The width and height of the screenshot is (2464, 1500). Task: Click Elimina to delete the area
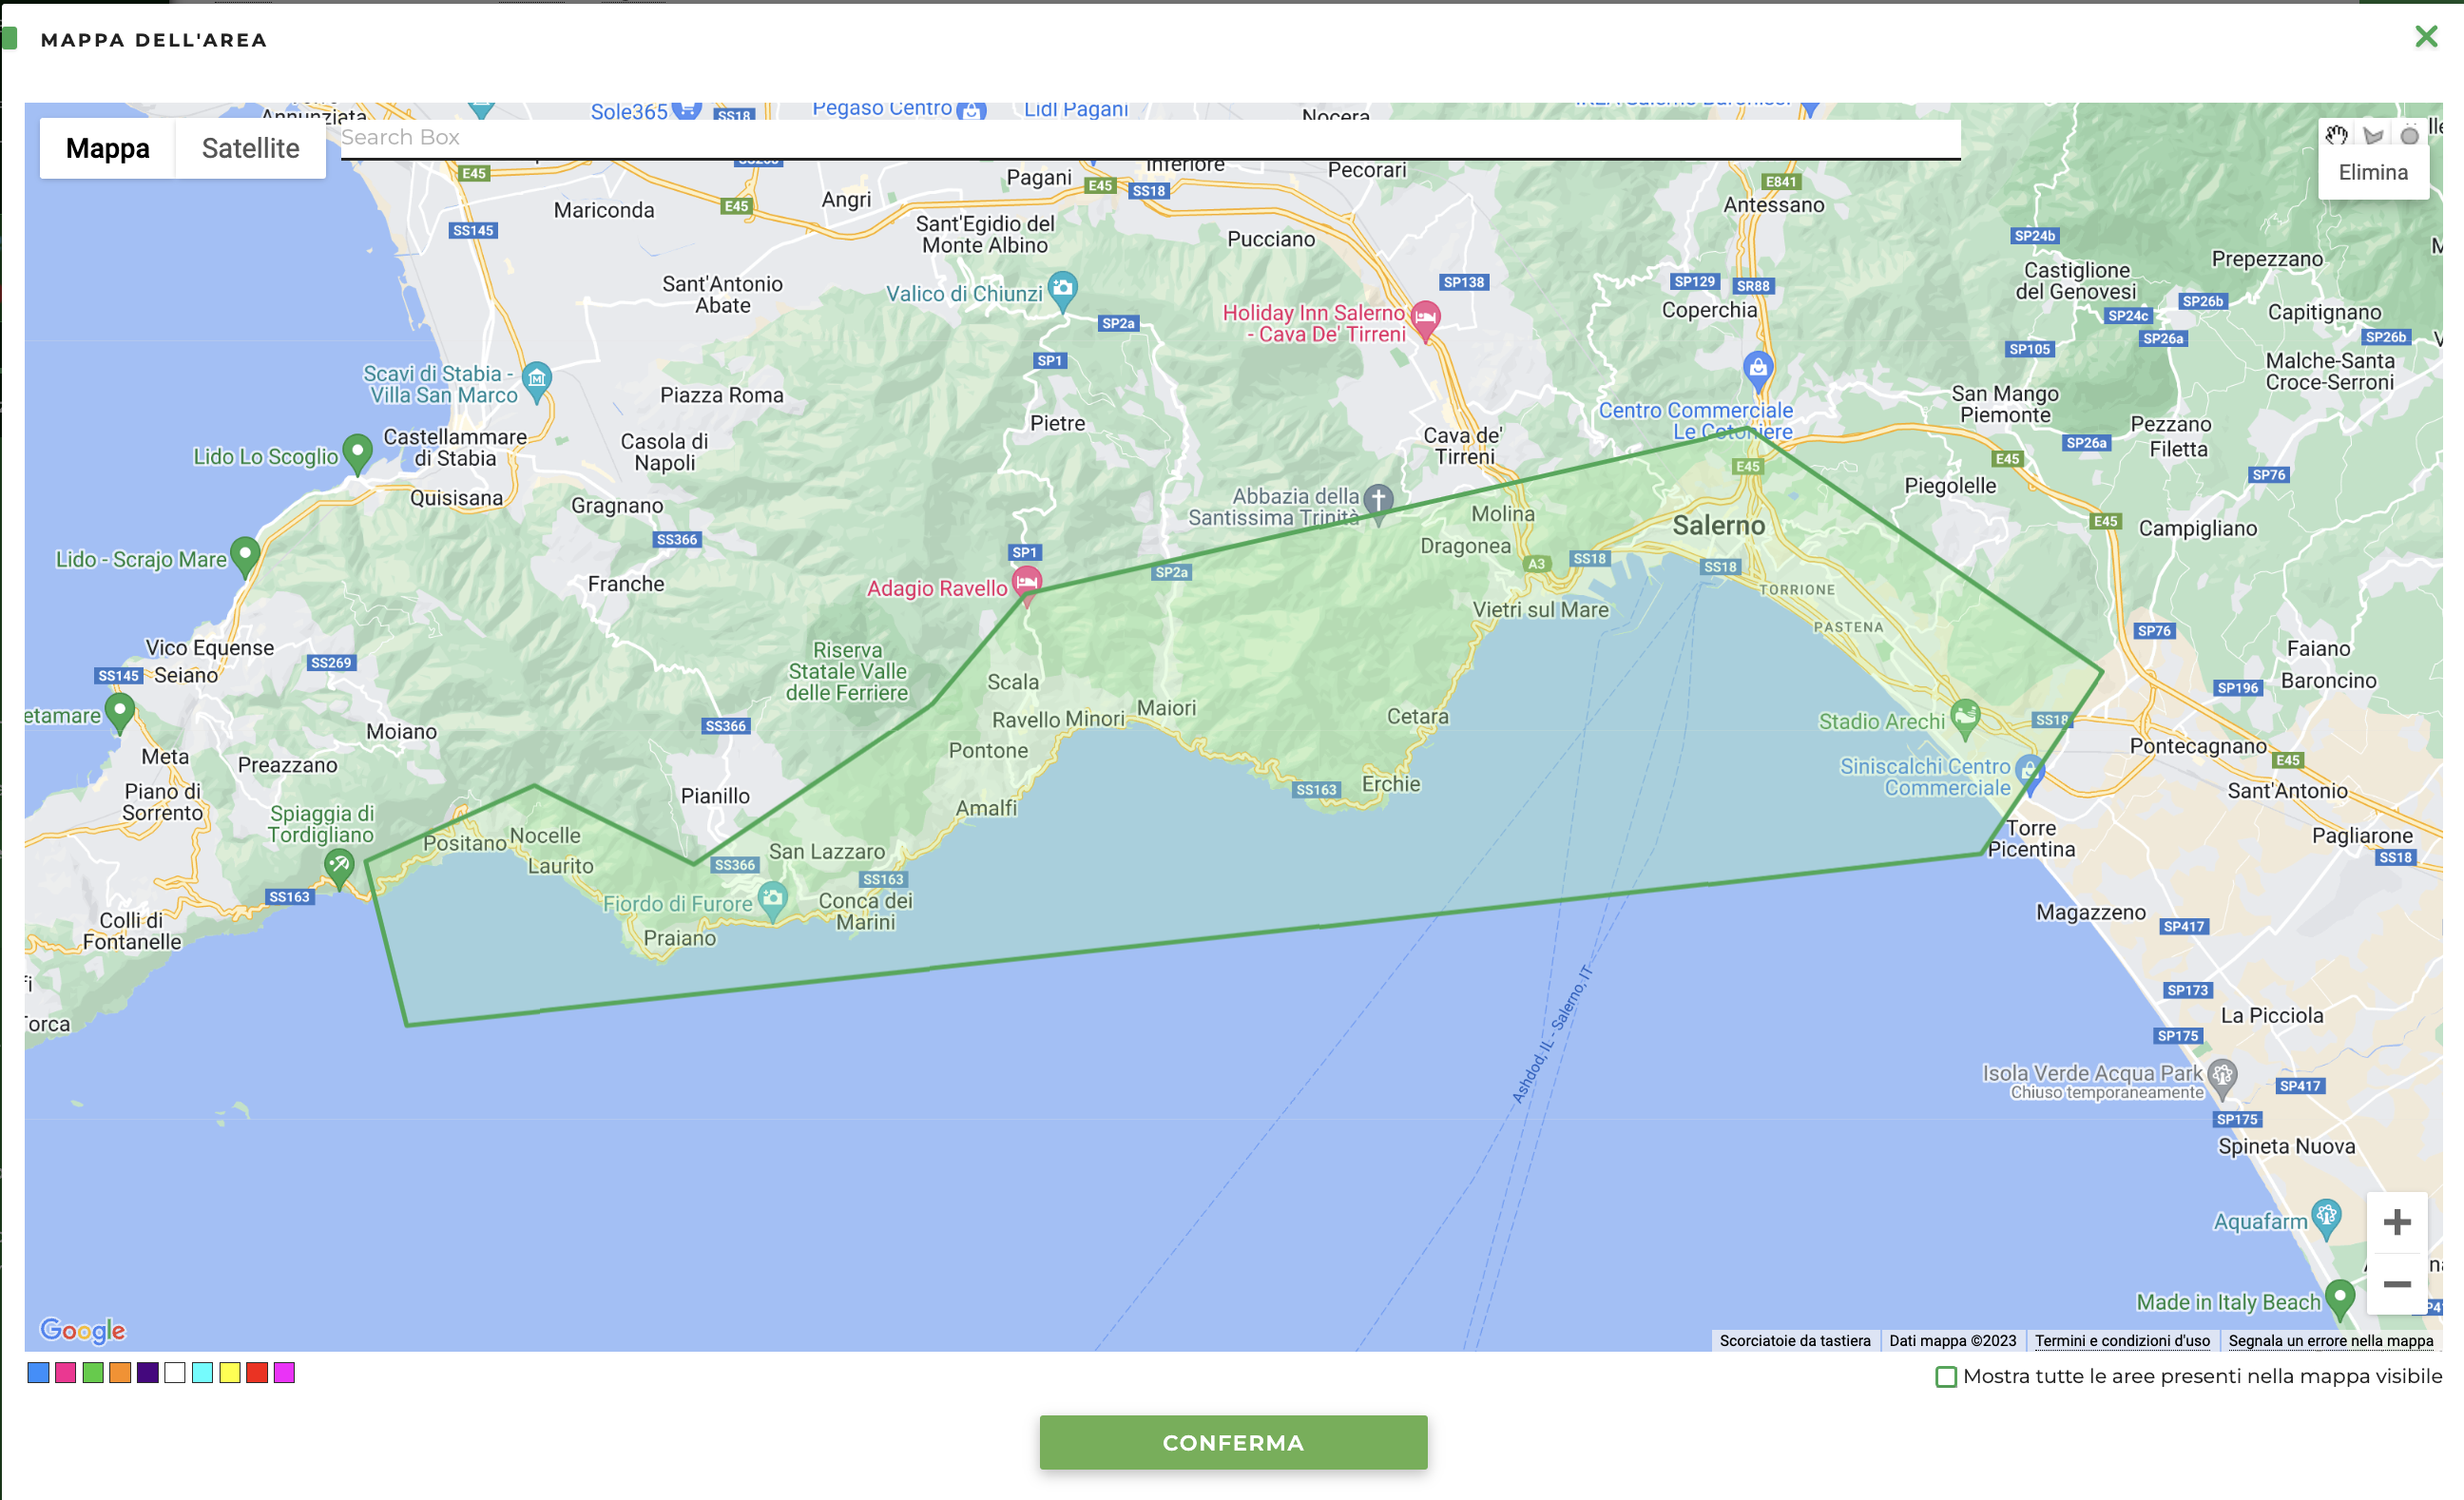pos(2373,172)
